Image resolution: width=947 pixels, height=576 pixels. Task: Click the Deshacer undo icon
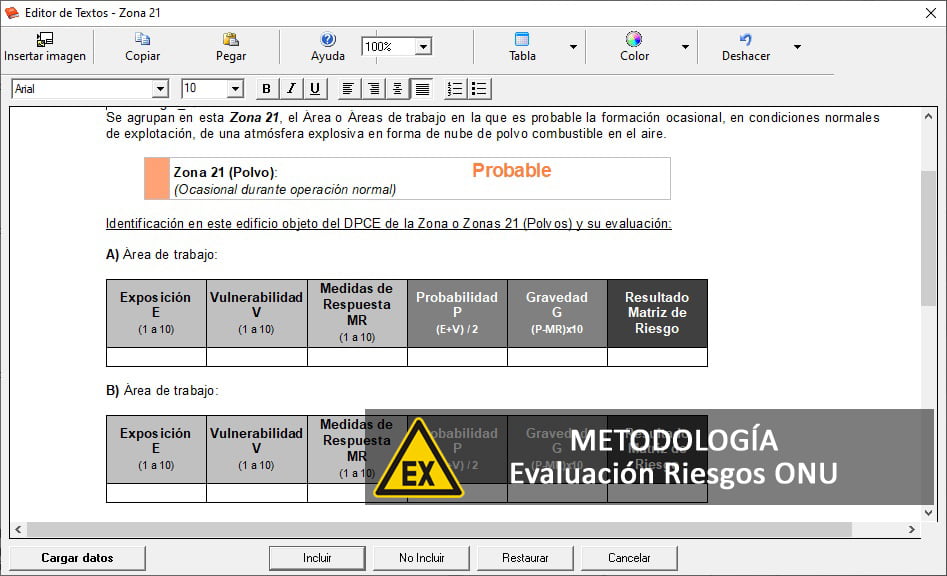pyautogui.click(x=746, y=40)
